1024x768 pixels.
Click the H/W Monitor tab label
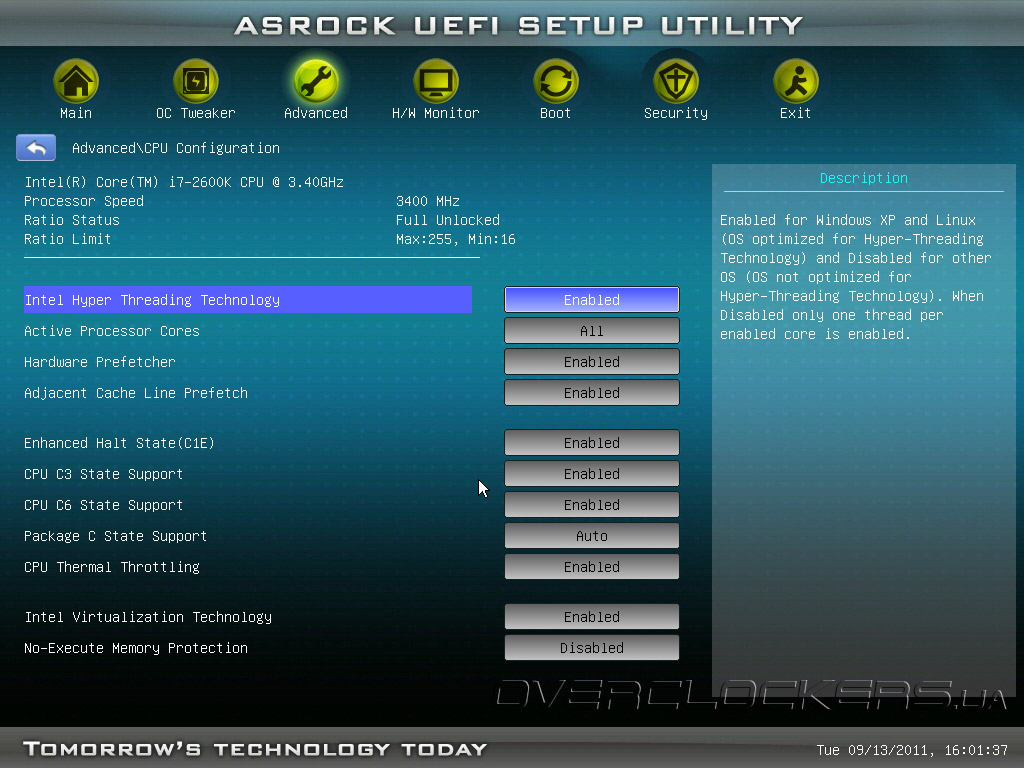tap(436, 113)
